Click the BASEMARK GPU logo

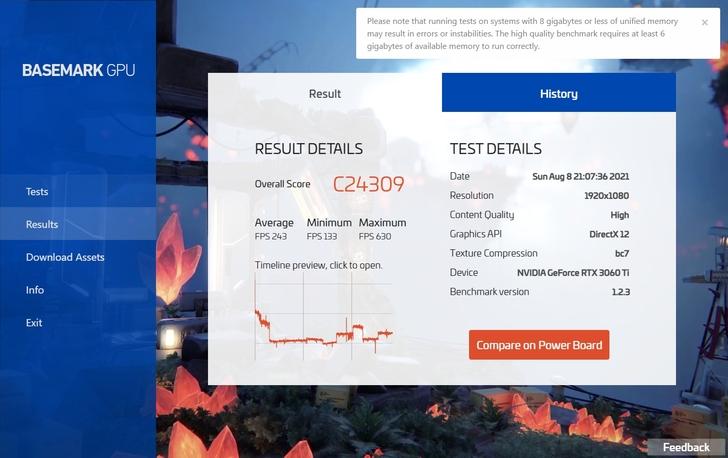coord(78,70)
